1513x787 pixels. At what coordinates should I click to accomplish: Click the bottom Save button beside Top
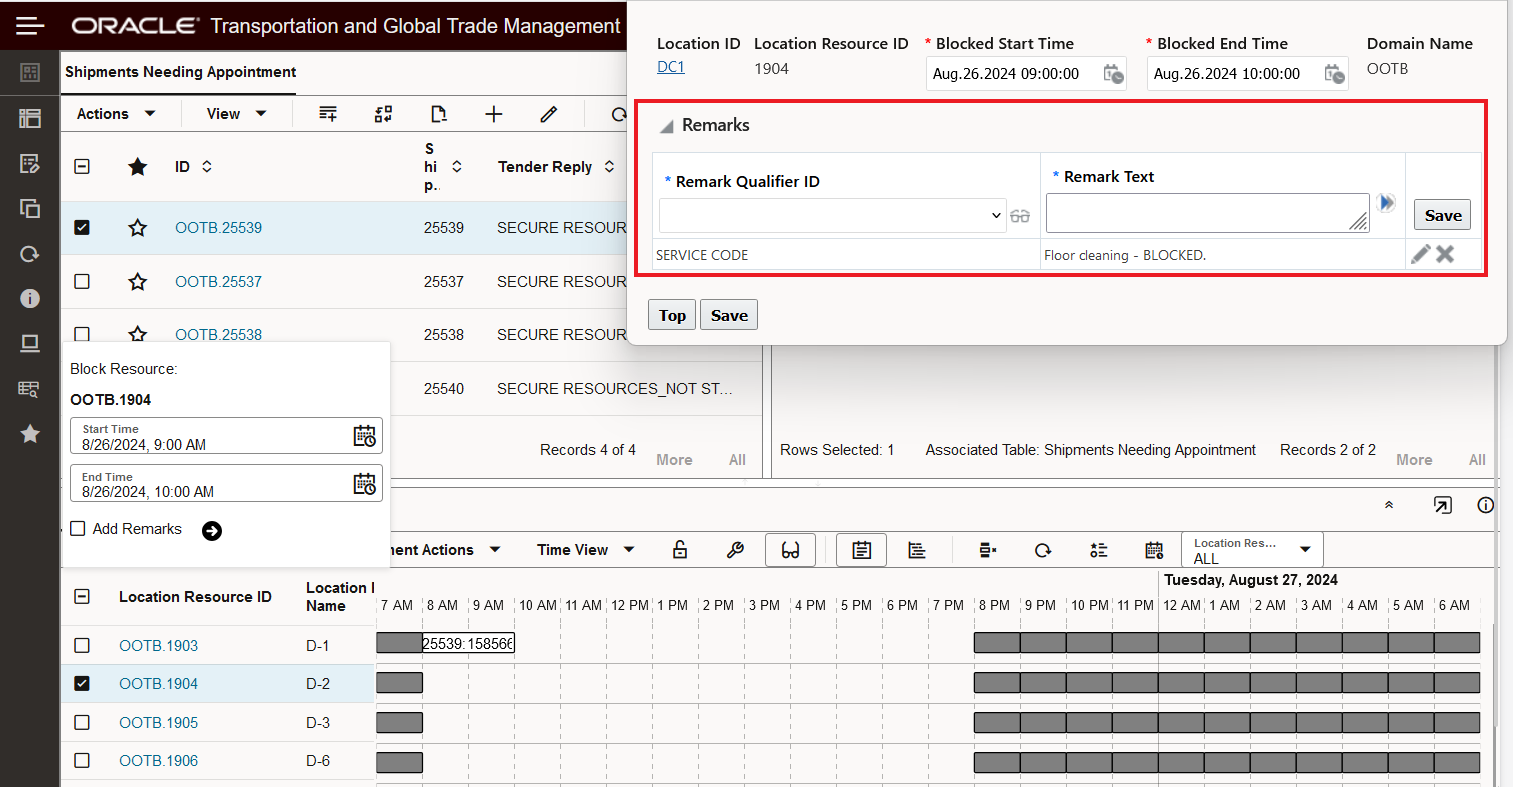[729, 315]
